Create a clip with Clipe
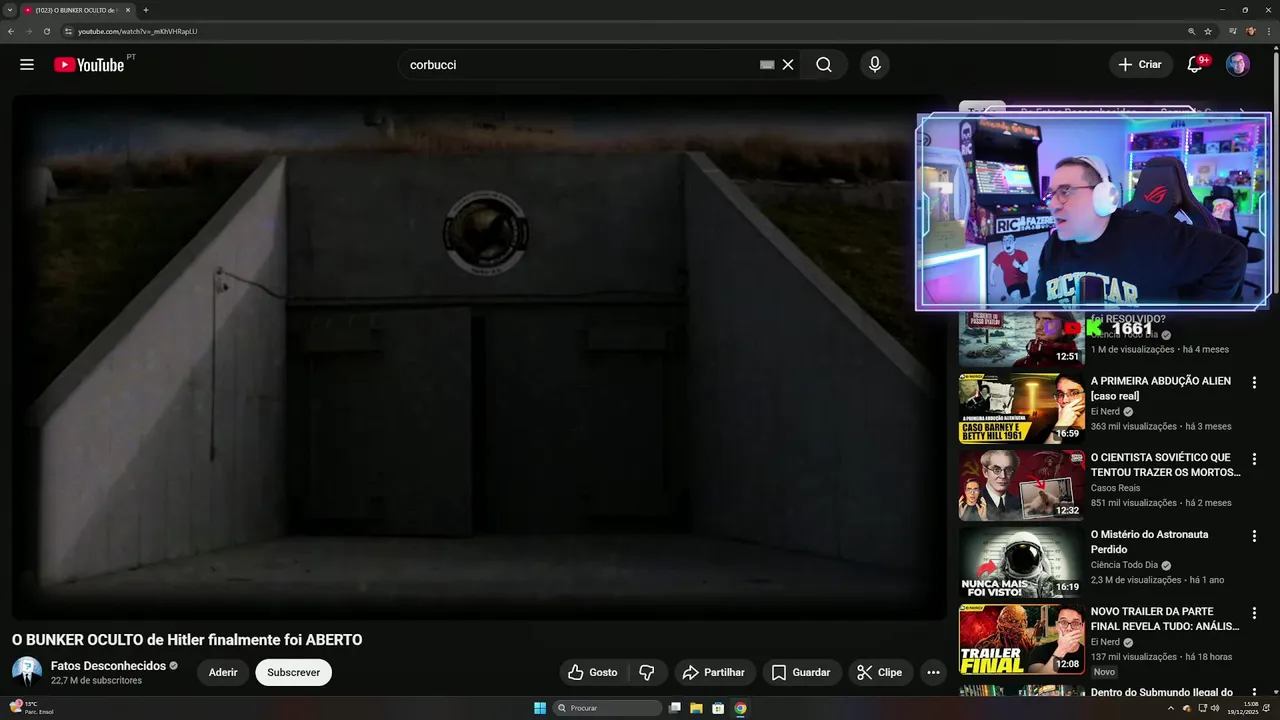Viewport: 1280px width, 720px height. tap(880, 672)
